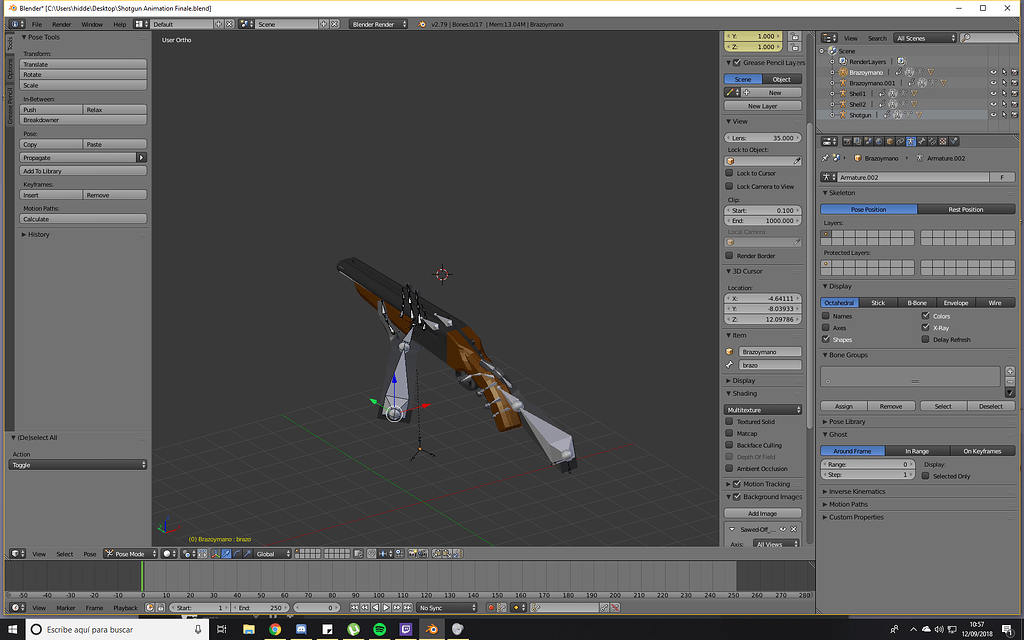
Task: Open Spotify from the Windows taskbar
Action: 379,630
